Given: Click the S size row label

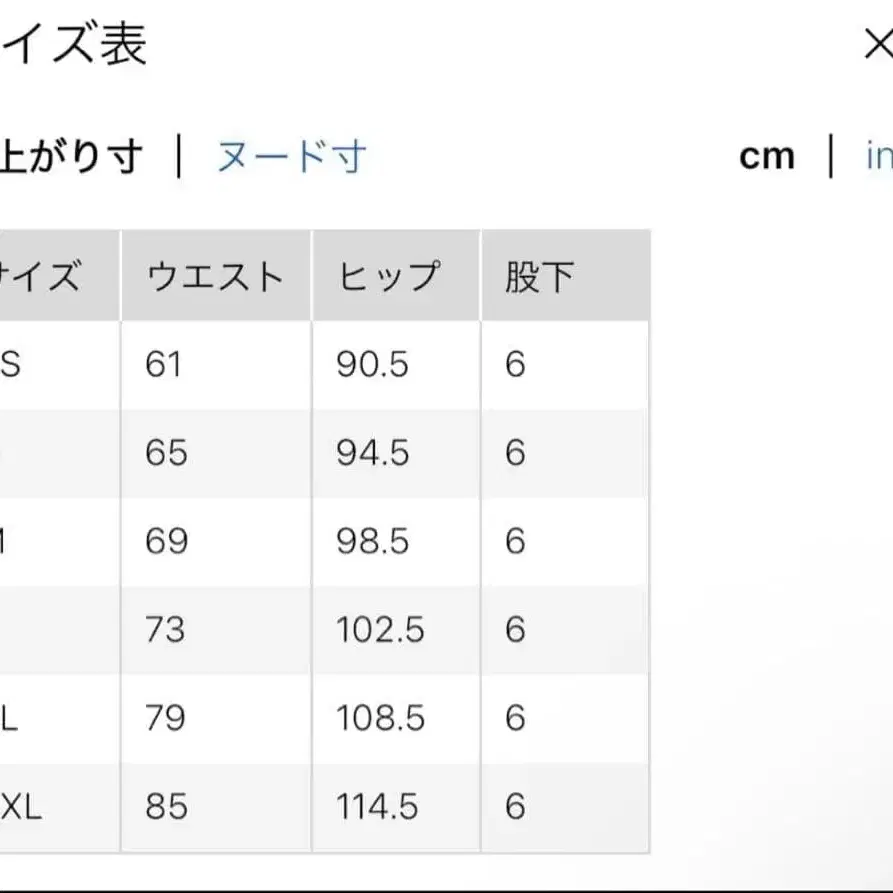Looking at the screenshot, I should pos(10,364).
